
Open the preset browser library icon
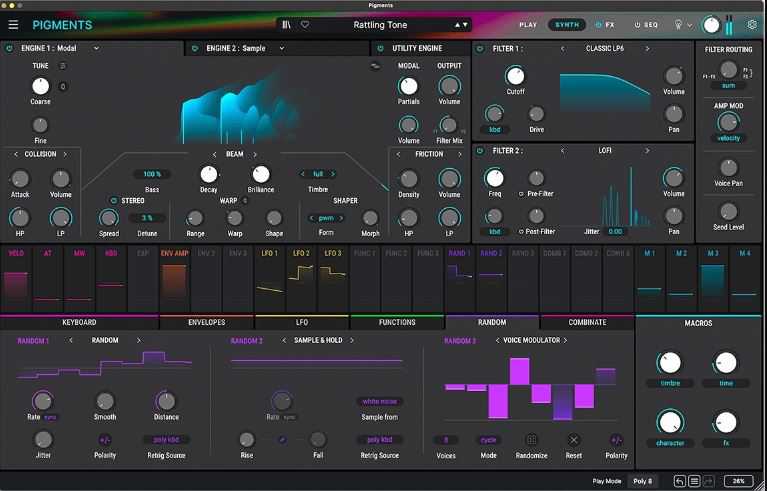287,24
